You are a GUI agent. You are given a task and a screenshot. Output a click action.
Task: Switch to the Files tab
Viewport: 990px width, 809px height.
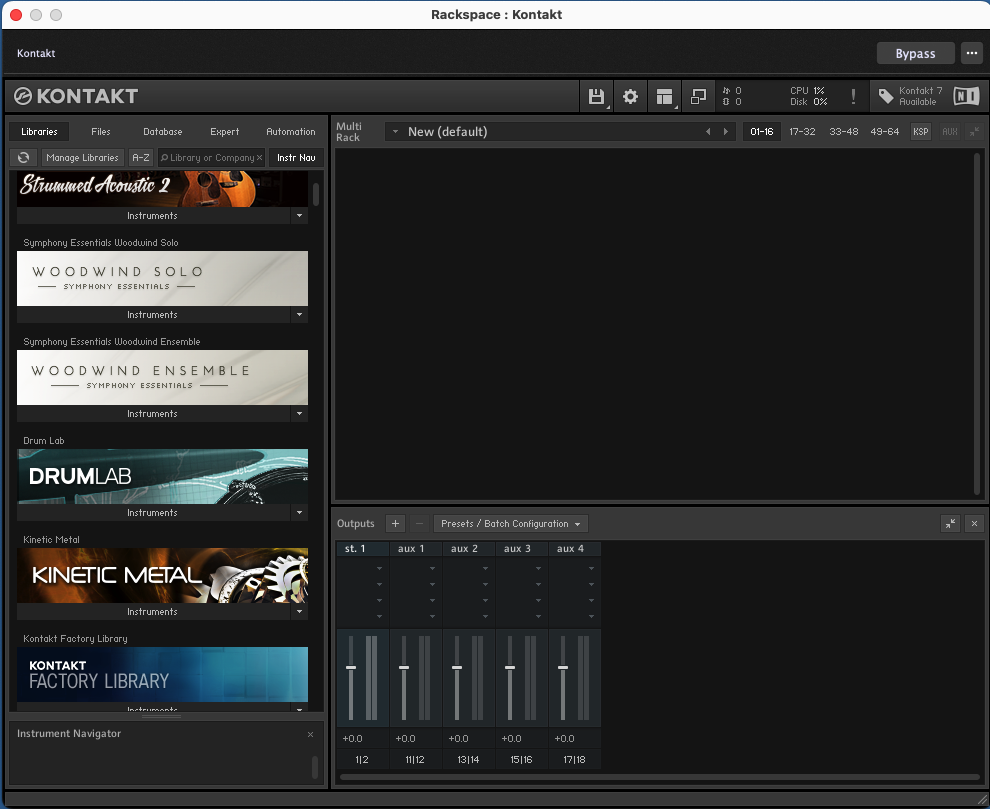(x=101, y=131)
